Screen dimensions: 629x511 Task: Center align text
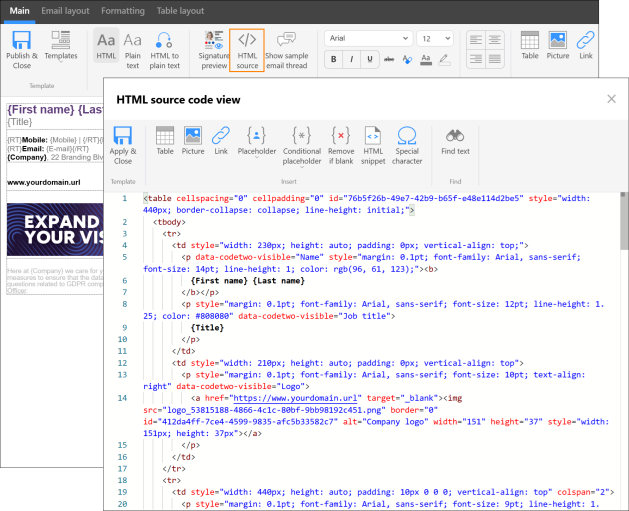[x=495, y=40]
